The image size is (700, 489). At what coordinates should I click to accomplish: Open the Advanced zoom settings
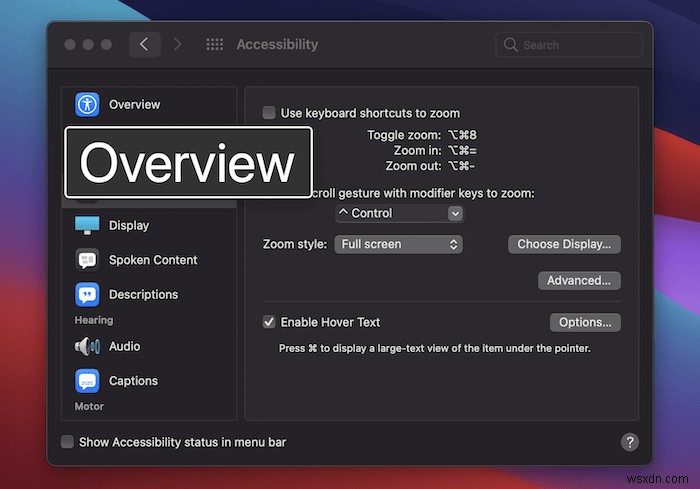point(578,281)
